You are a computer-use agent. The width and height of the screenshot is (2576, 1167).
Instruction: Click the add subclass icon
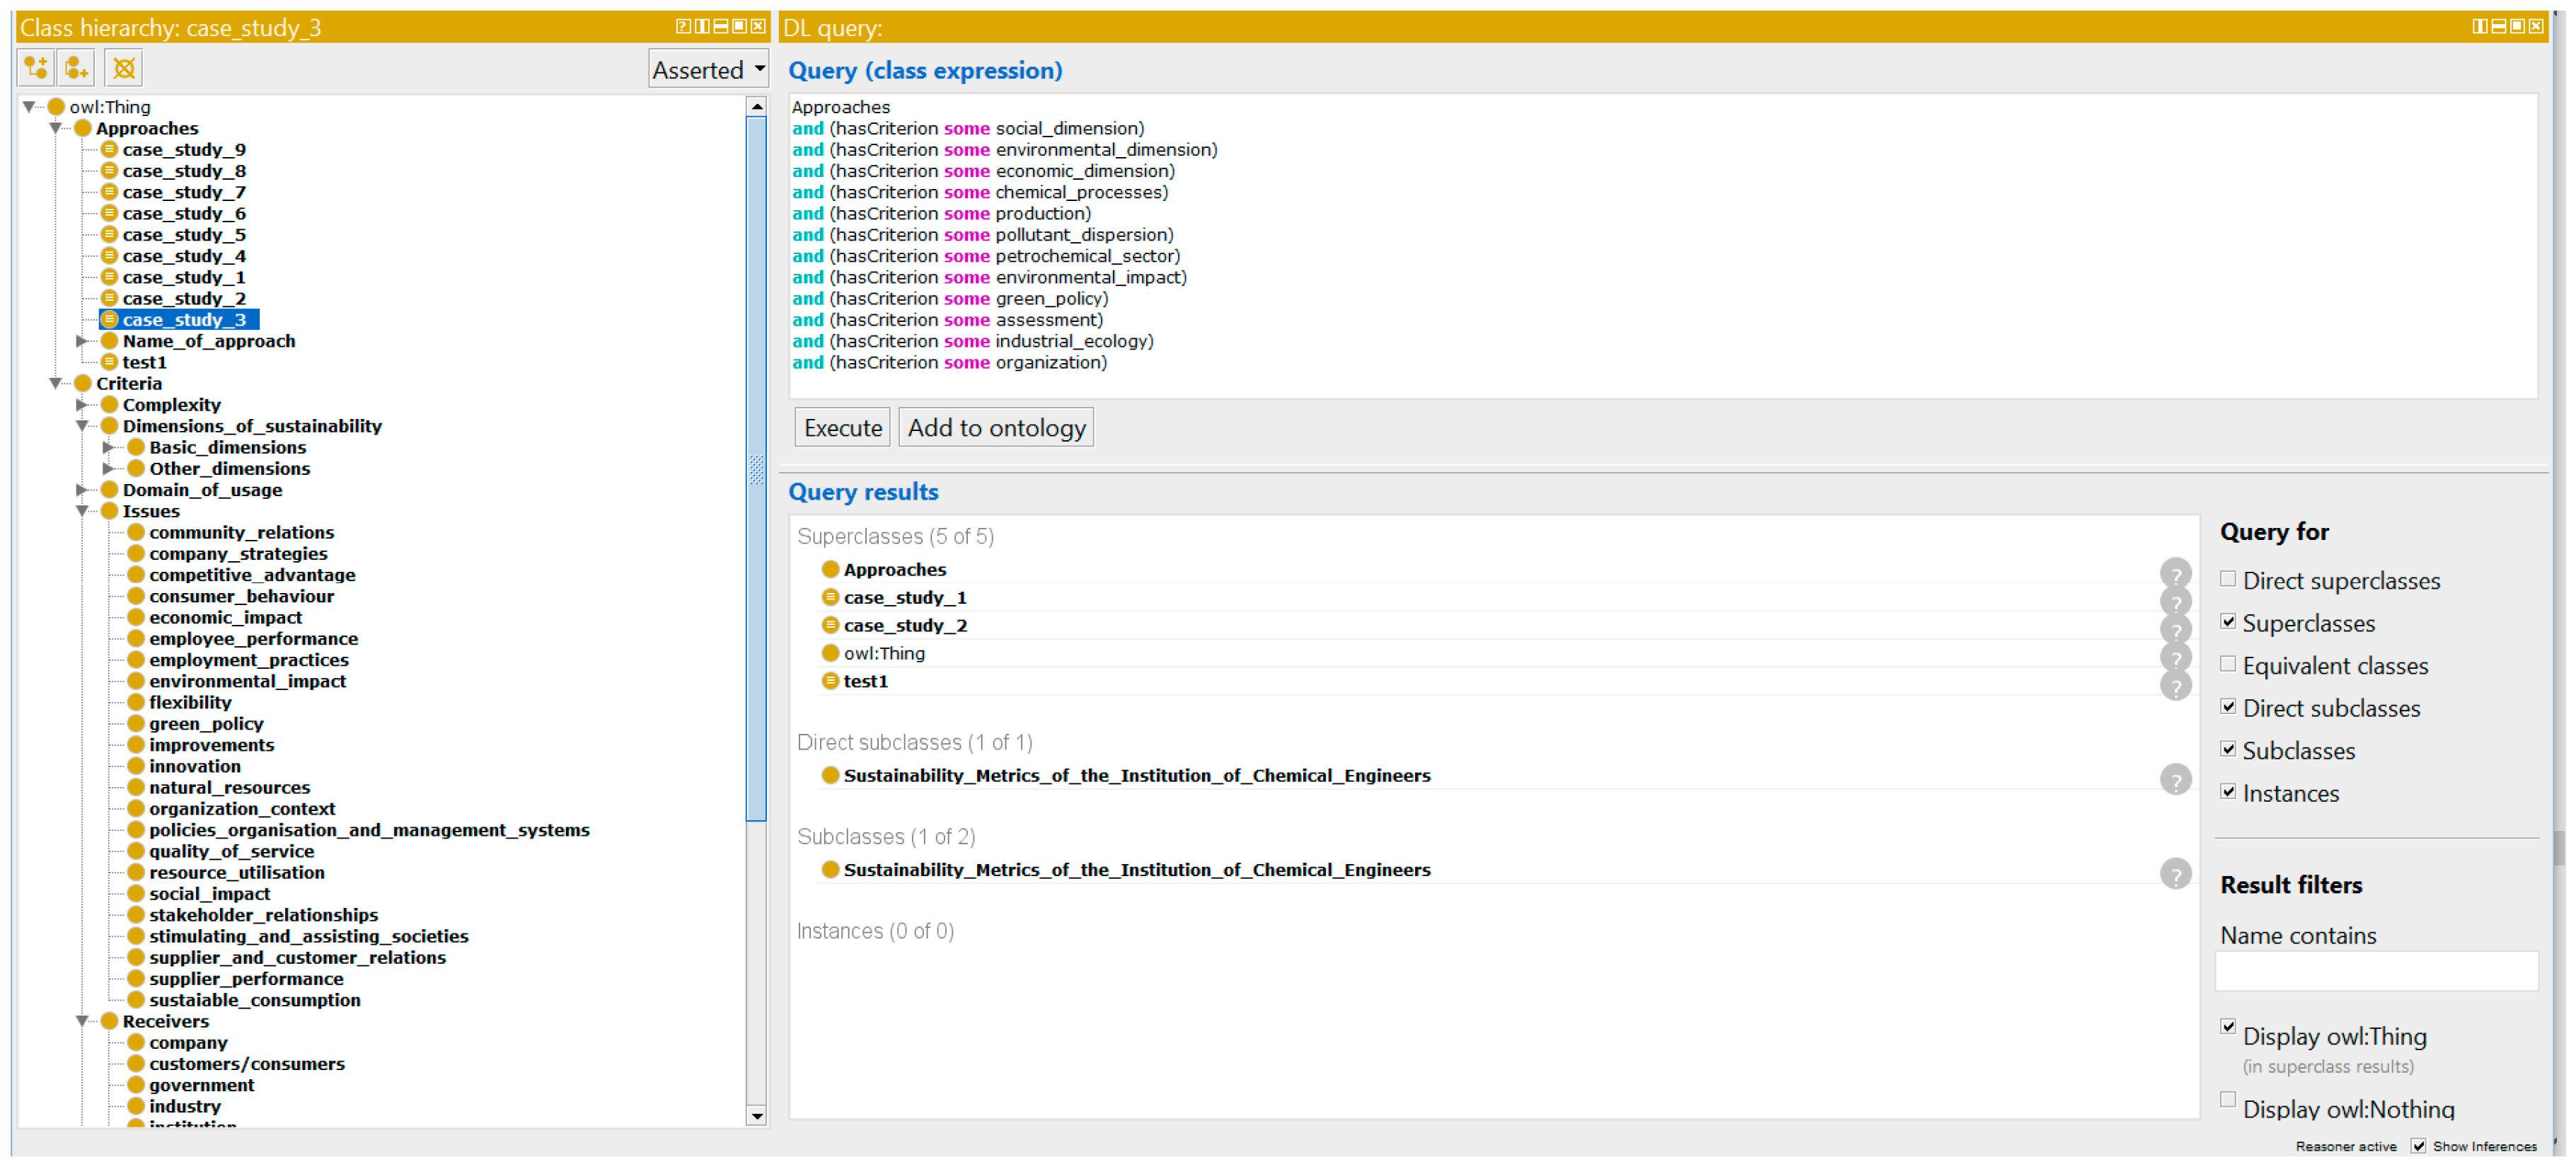pyautogui.click(x=36, y=68)
